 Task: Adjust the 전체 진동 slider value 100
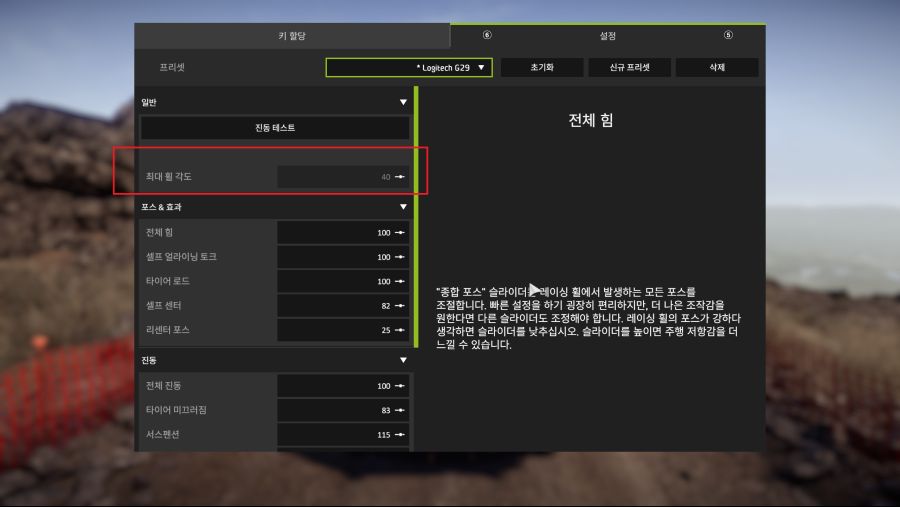pyautogui.click(x=343, y=386)
